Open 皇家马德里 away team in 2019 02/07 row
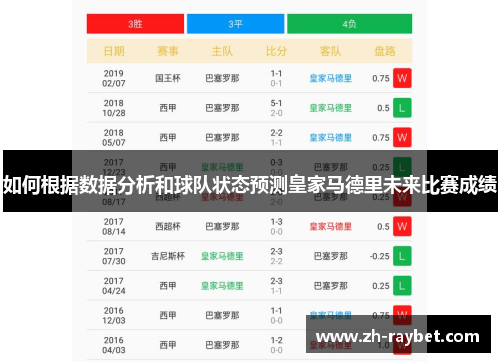This screenshot has height=362, width=500. pyautogui.click(x=331, y=78)
